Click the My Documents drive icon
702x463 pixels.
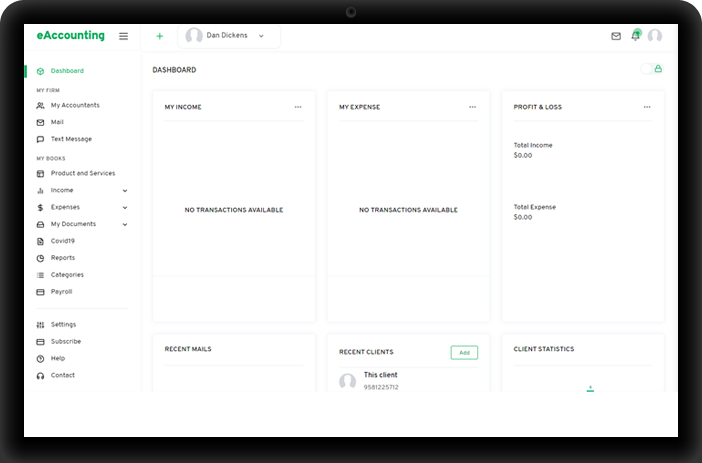pyautogui.click(x=40, y=224)
